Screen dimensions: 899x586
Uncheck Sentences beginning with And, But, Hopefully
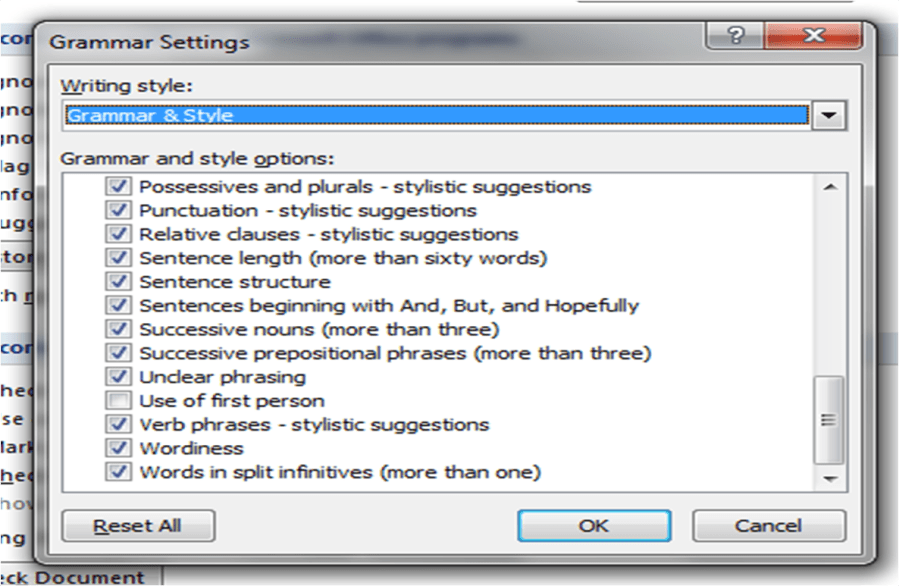coord(119,306)
